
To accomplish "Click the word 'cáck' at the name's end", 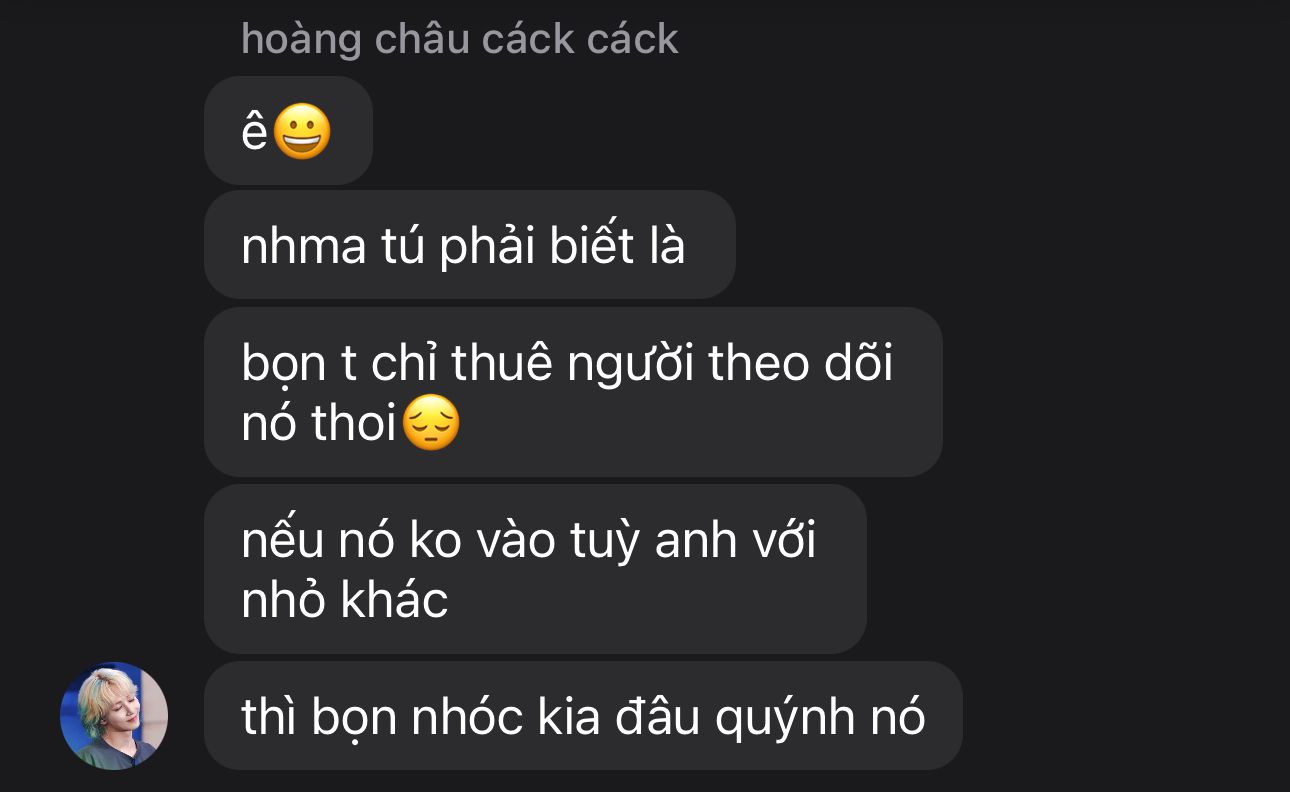I will pyautogui.click(x=633, y=39).
